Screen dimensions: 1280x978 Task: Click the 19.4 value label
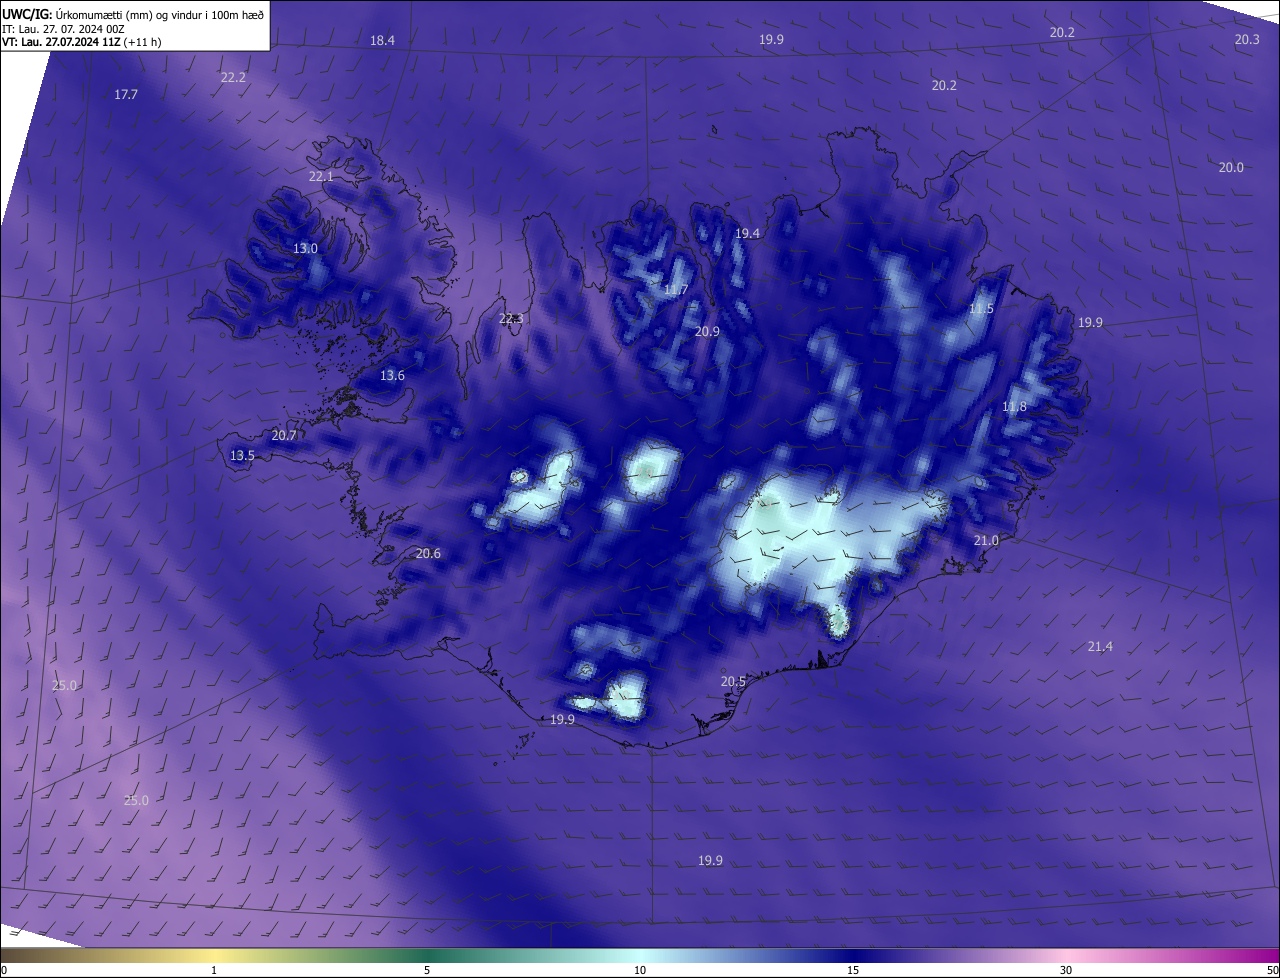pyautogui.click(x=747, y=234)
